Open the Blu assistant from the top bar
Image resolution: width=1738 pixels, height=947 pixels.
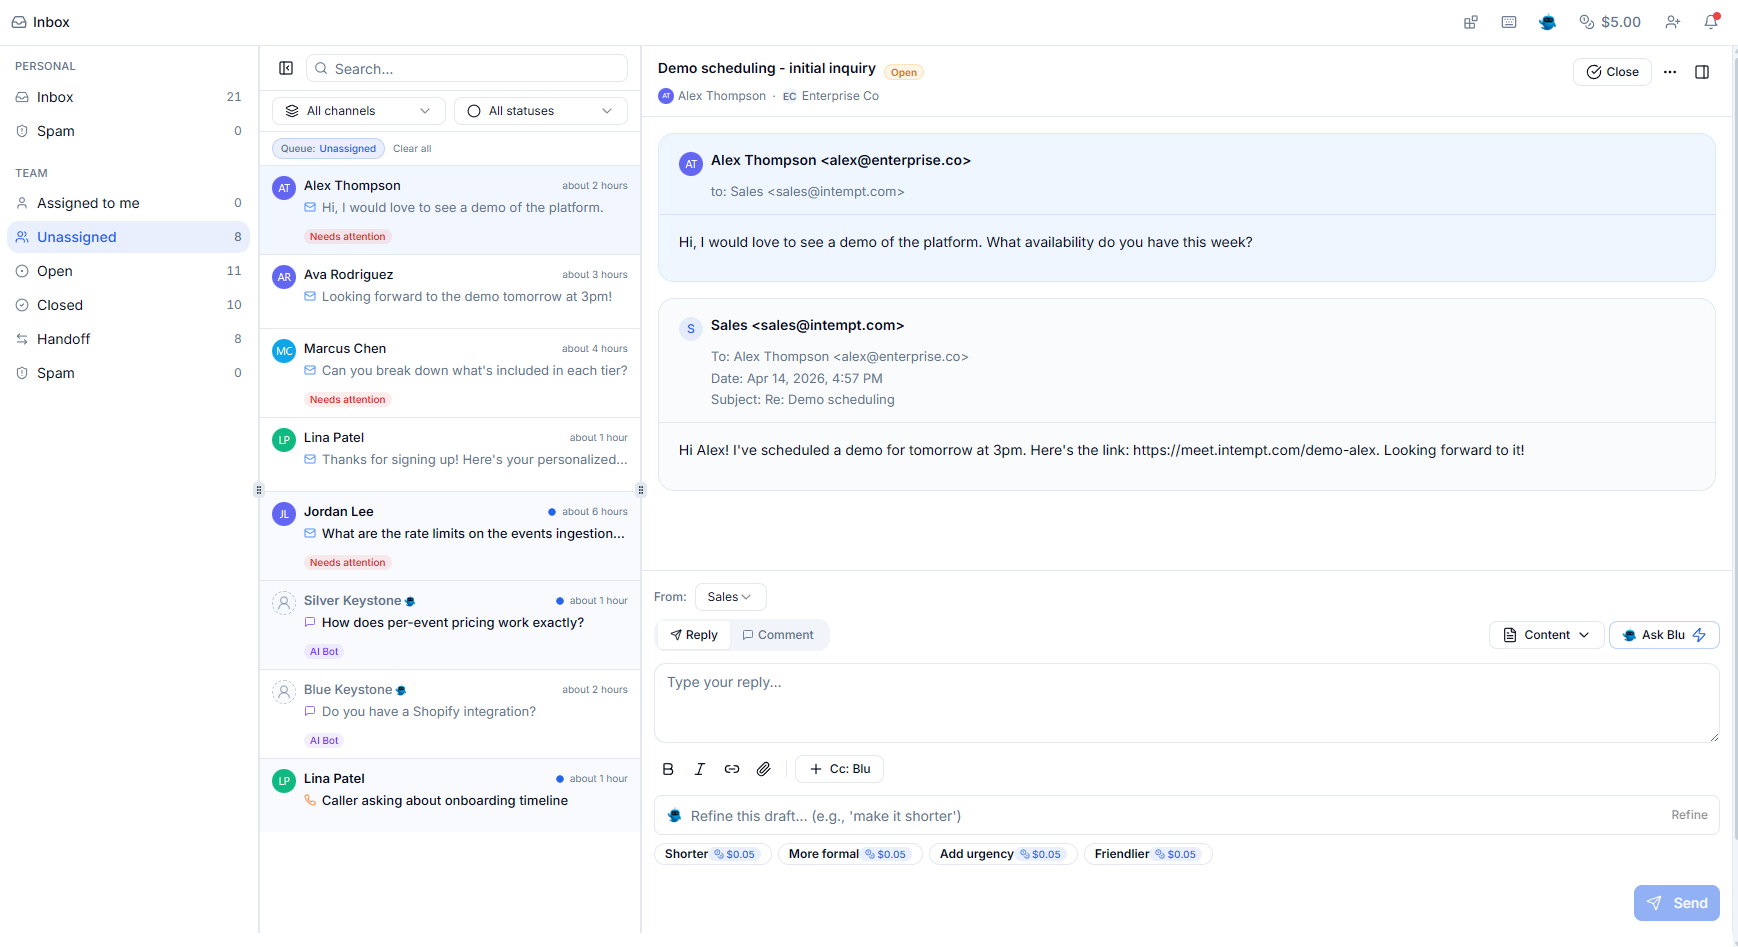tap(1547, 21)
